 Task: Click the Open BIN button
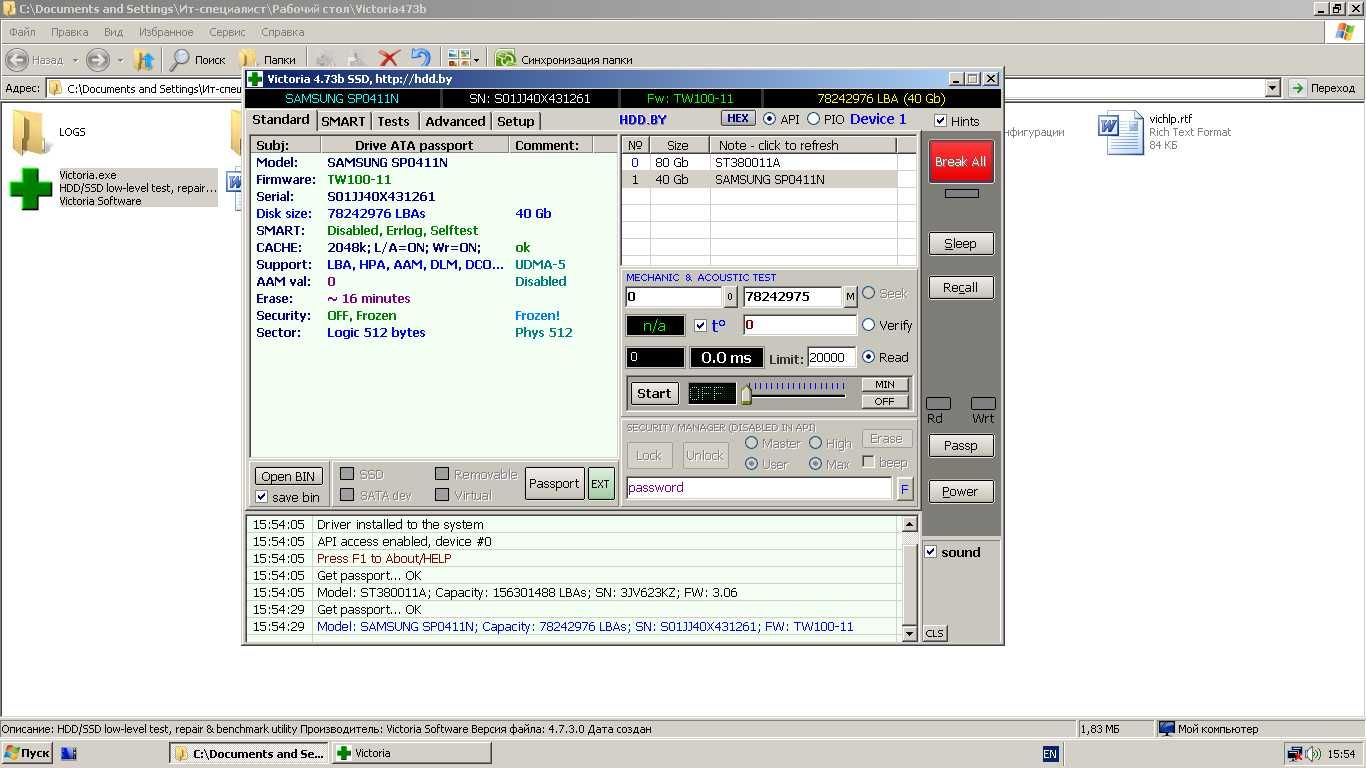(x=288, y=477)
